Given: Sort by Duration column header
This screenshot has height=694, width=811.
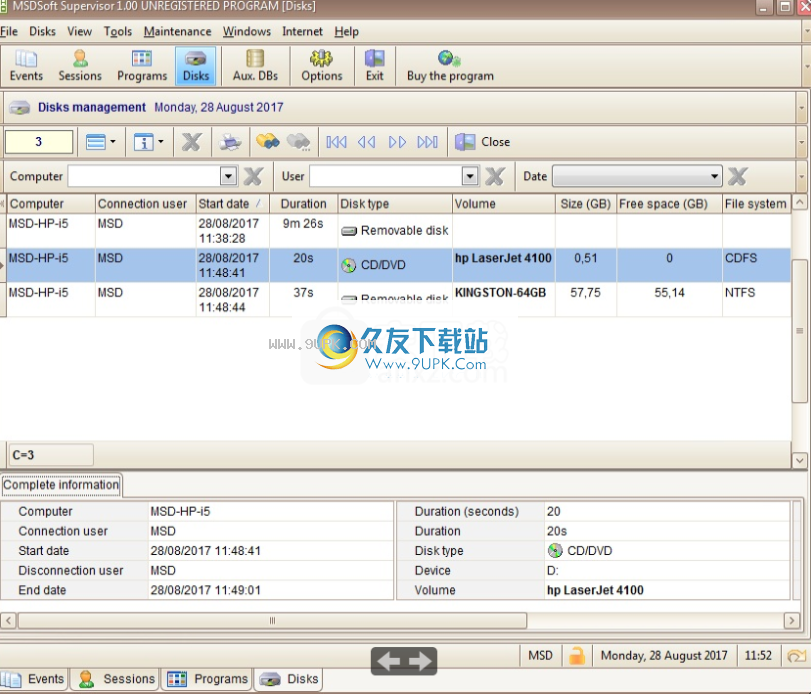Looking at the screenshot, I should tap(304, 204).
